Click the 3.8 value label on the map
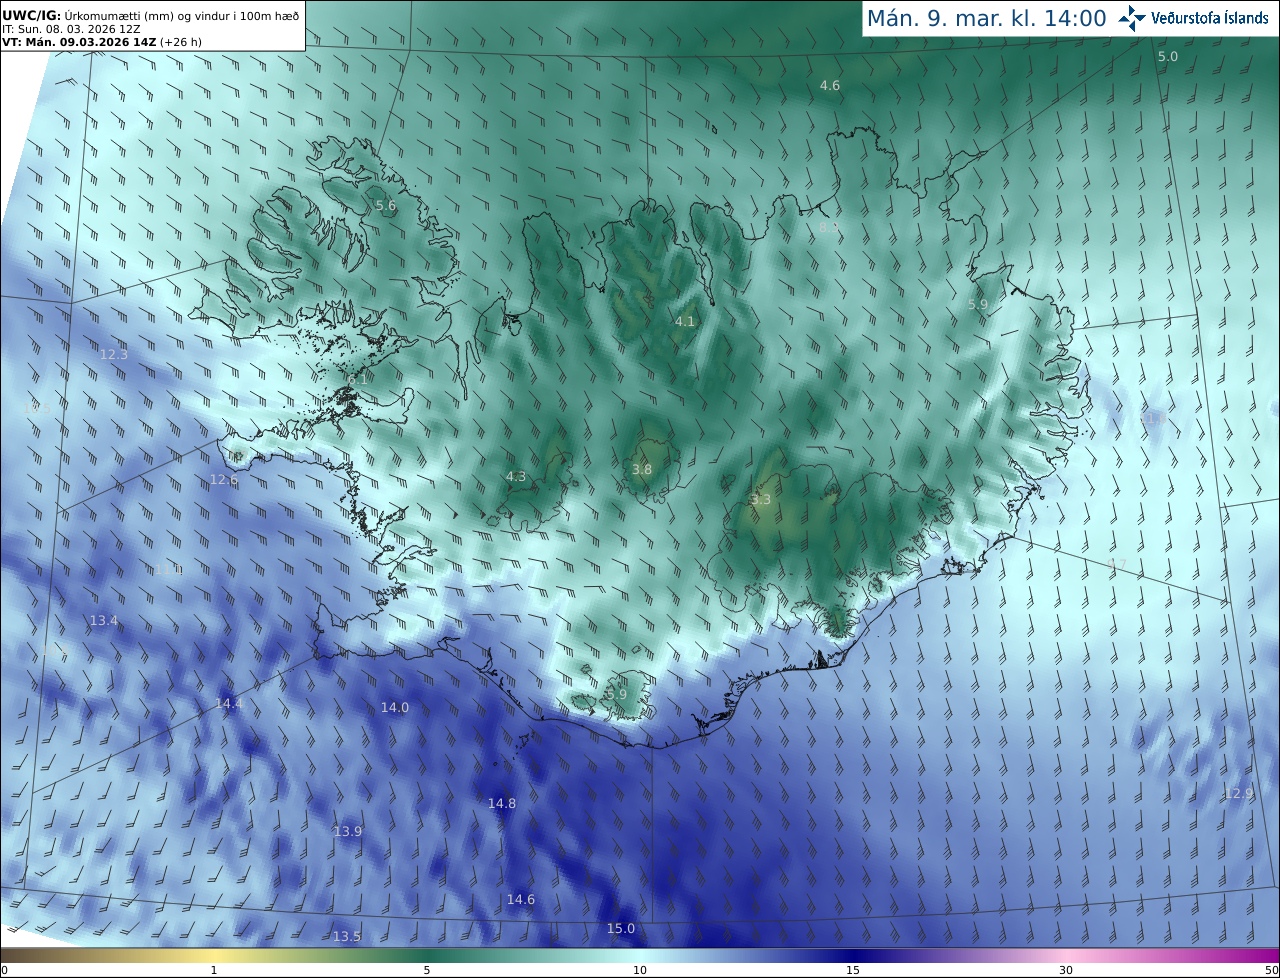 [642, 470]
